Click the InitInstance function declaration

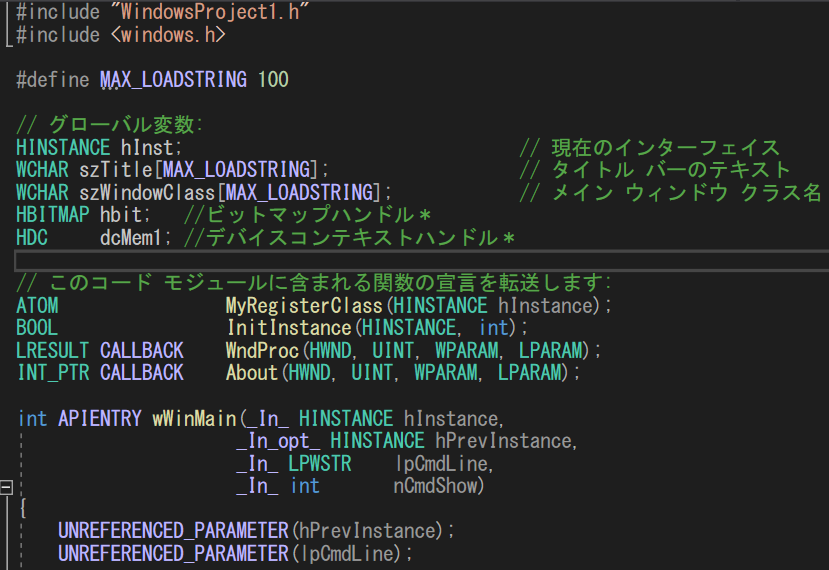(289, 328)
